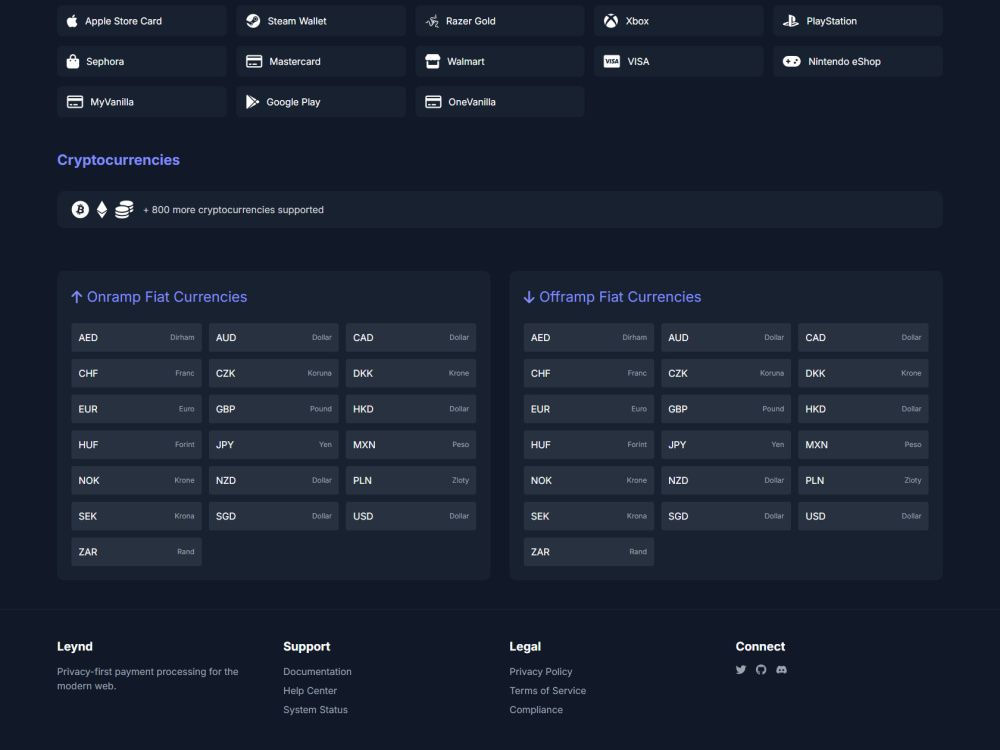Select PLN Zloty under Onramp Fiat Currencies
Viewport: 1000px width, 750px height.
pyautogui.click(x=411, y=480)
